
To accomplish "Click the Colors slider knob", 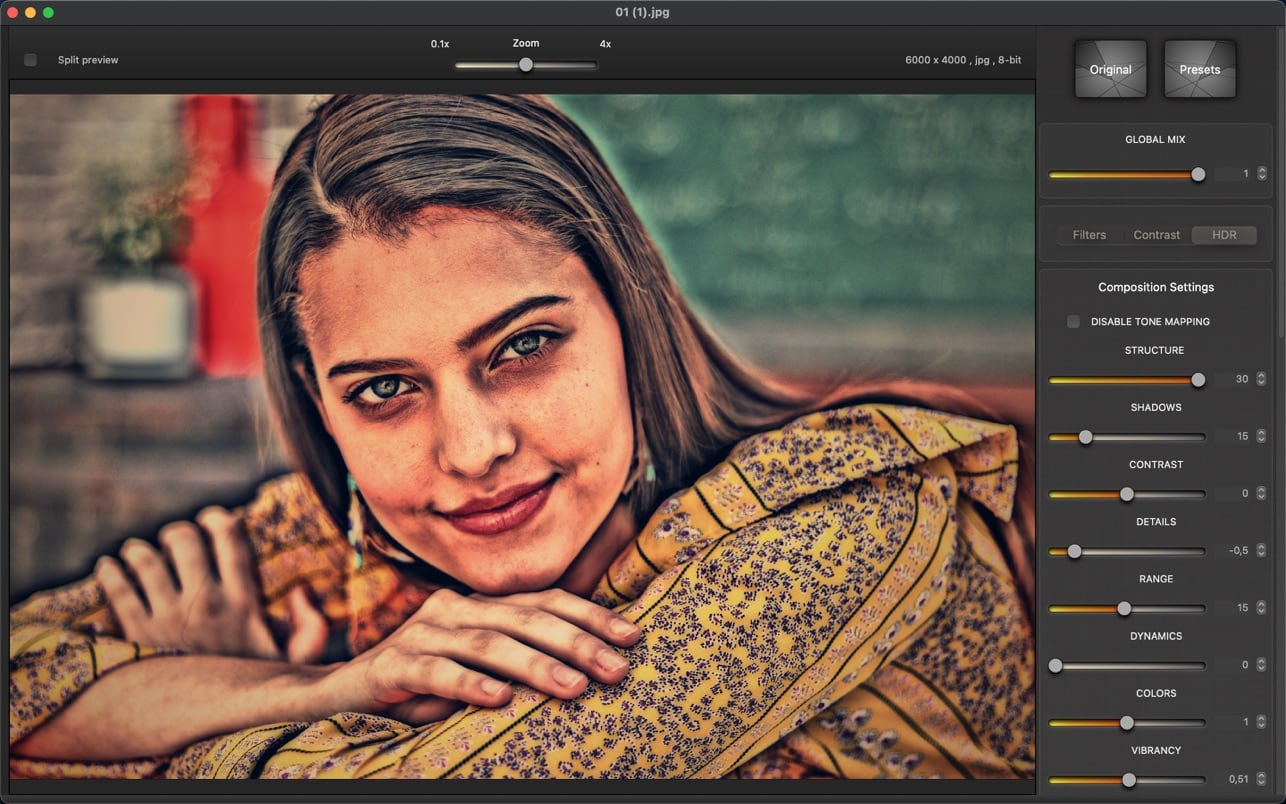I will pos(1126,722).
